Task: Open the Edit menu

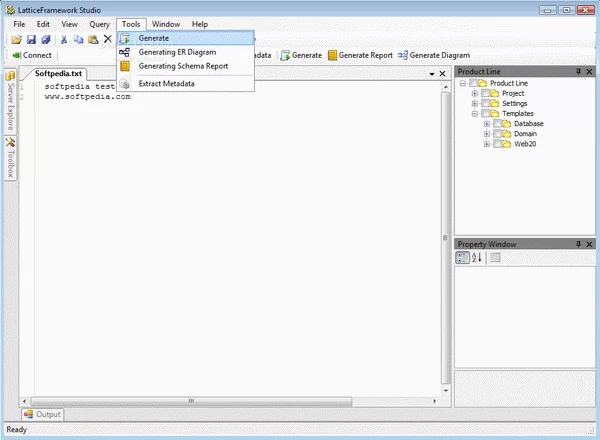Action: tap(43, 24)
